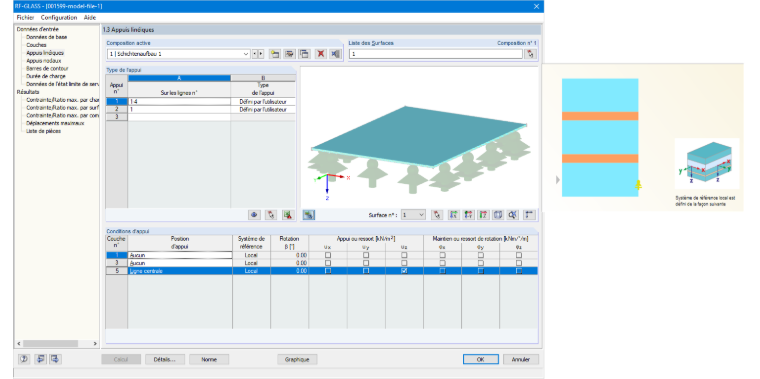Click the pick lines icon below support table

(271, 215)
